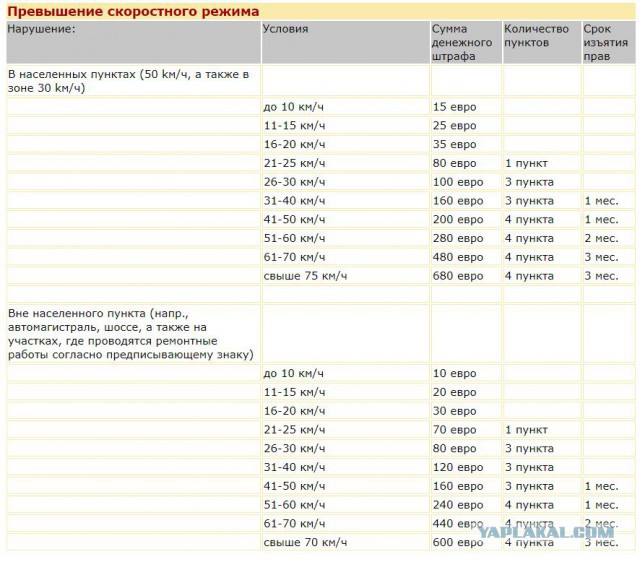Viewport: 640px width, 562px height.
Task: Select "11-15 км/ч" in the 25 евро row
Action: click(x=294, y=126)
